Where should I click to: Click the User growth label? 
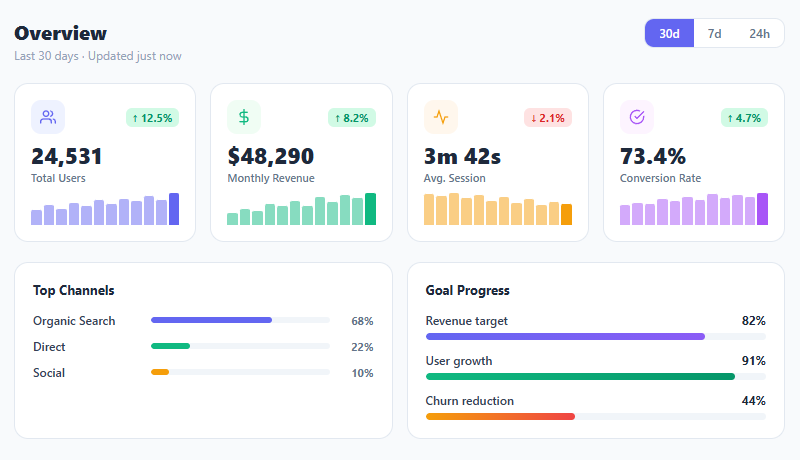click(459, 361)
